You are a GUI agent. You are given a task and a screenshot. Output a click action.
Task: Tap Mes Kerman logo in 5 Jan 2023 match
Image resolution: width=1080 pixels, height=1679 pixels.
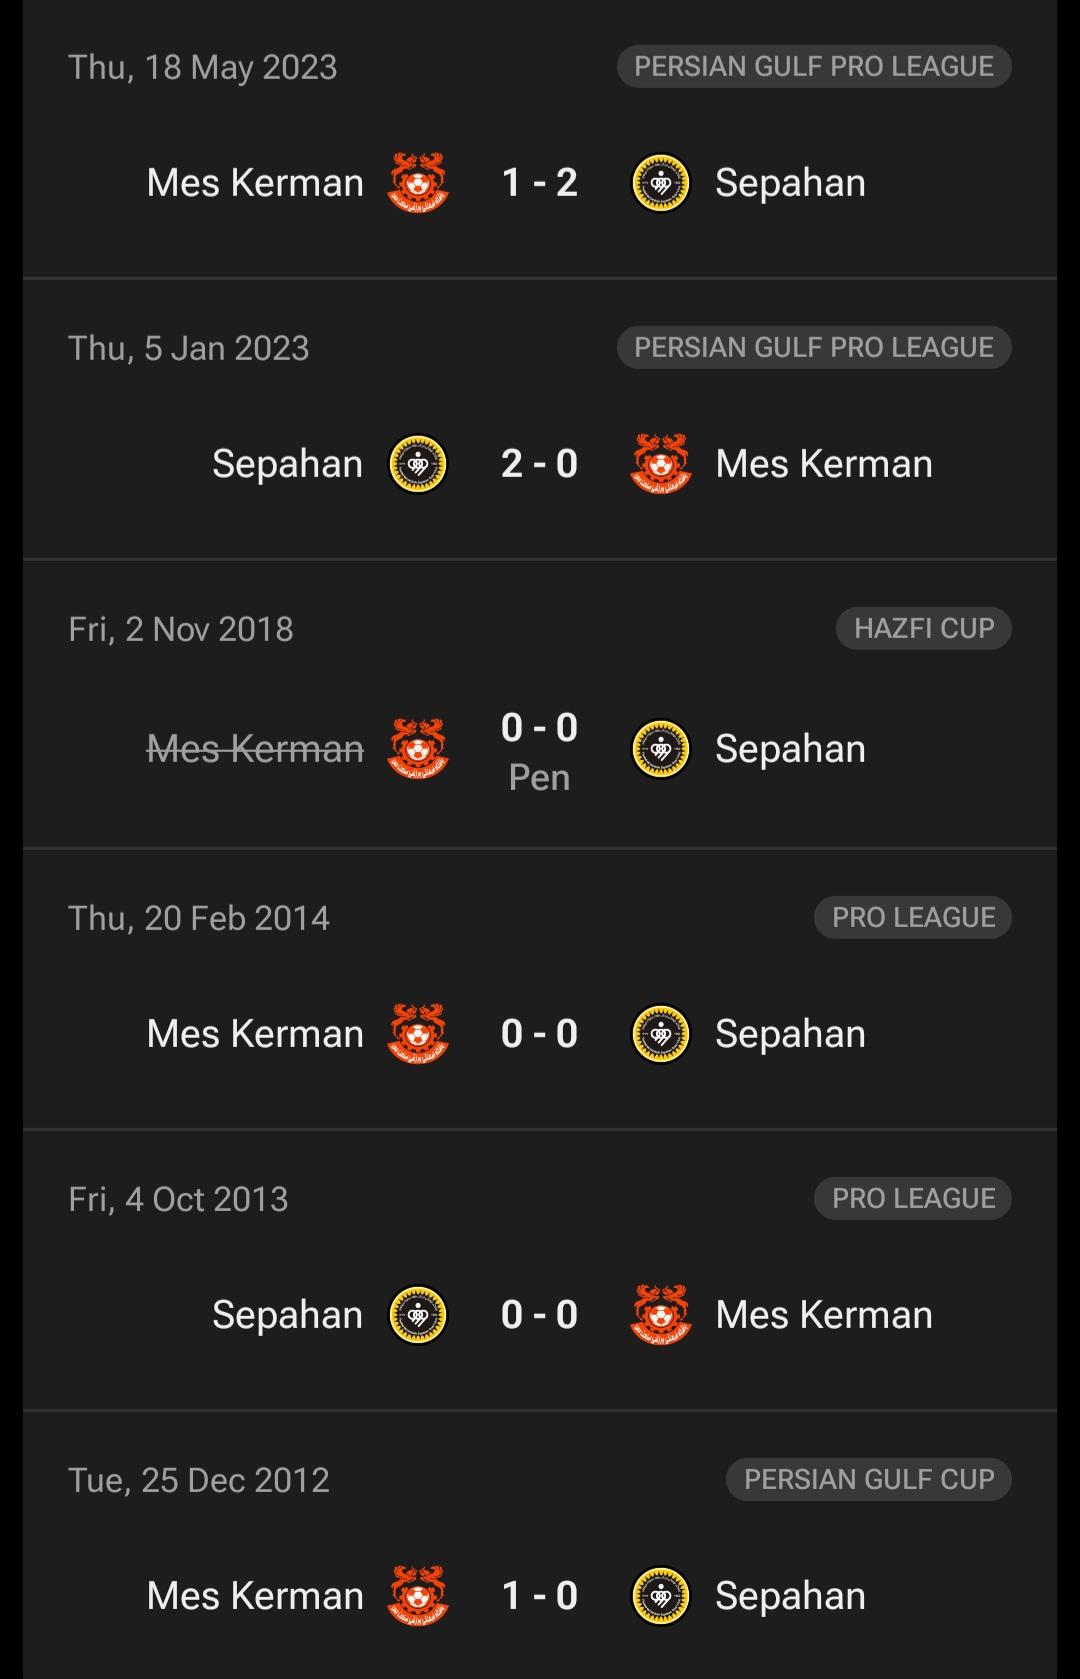[x=661, y=464]
